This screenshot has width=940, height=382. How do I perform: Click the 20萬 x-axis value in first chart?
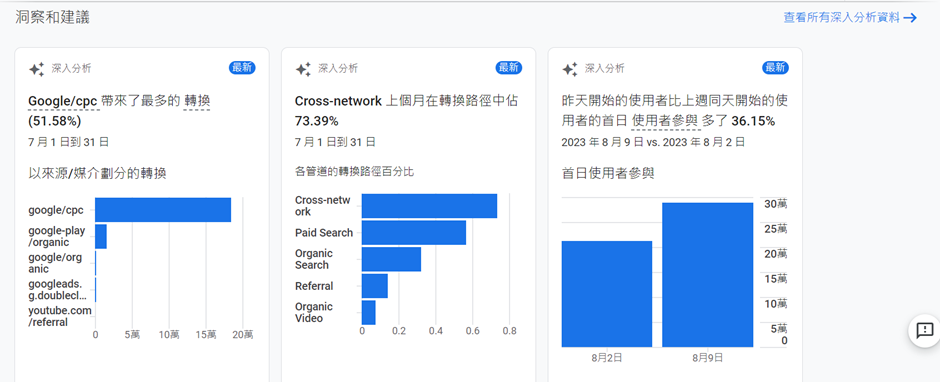pos(243,335)
